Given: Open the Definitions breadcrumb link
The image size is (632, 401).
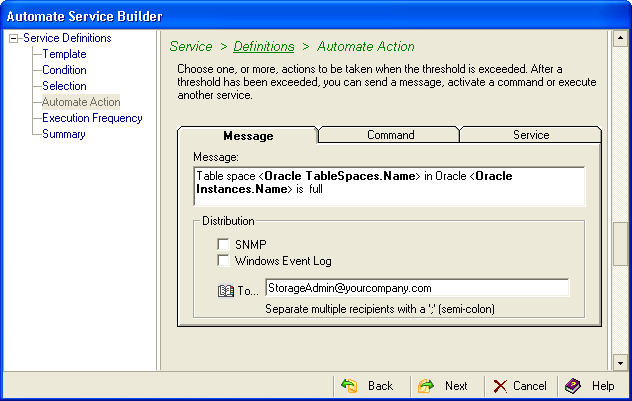Looking at the screenshot, I should pyautogui.click(x=264, y=46).
